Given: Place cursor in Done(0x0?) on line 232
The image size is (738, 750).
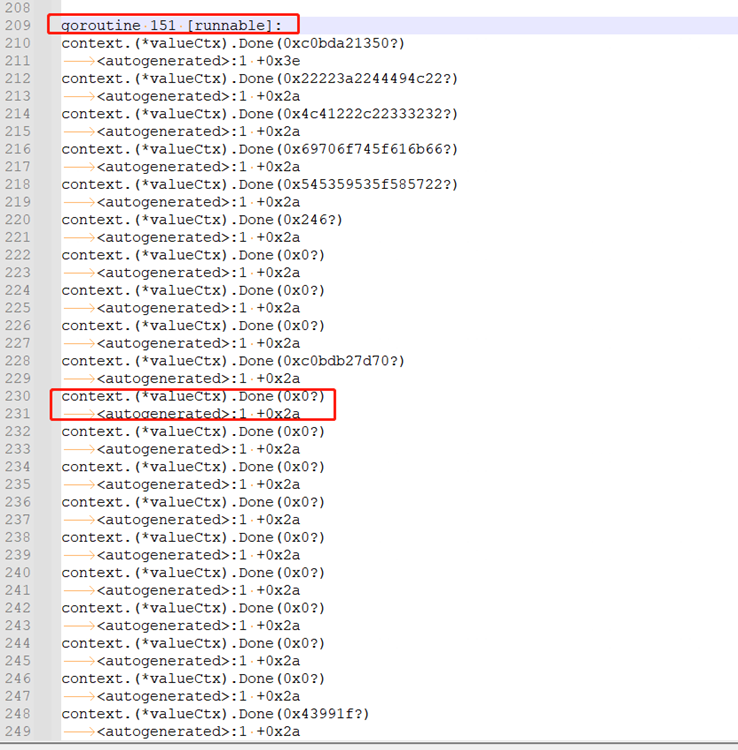Looking at the screenshot, I should (193, 432).
